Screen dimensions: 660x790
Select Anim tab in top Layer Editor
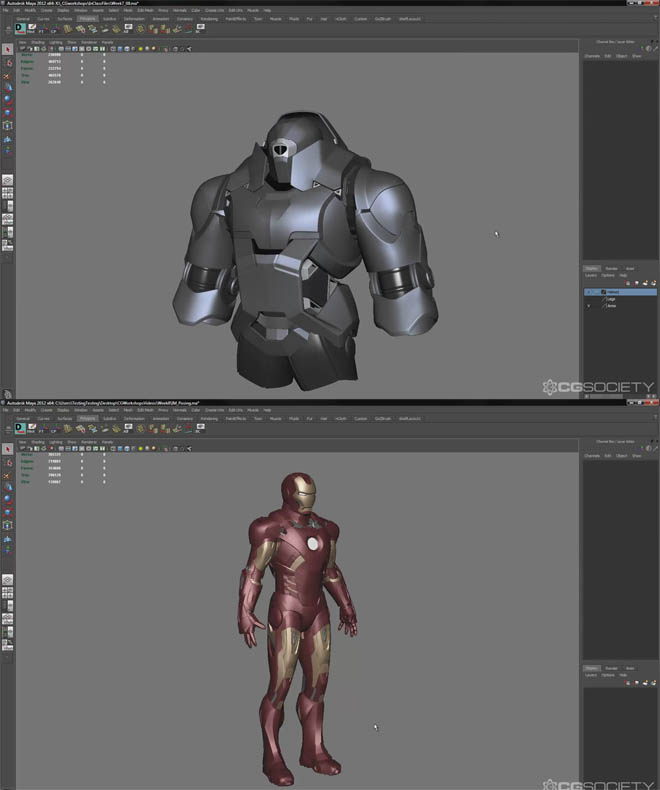click(x=630, y=269)
